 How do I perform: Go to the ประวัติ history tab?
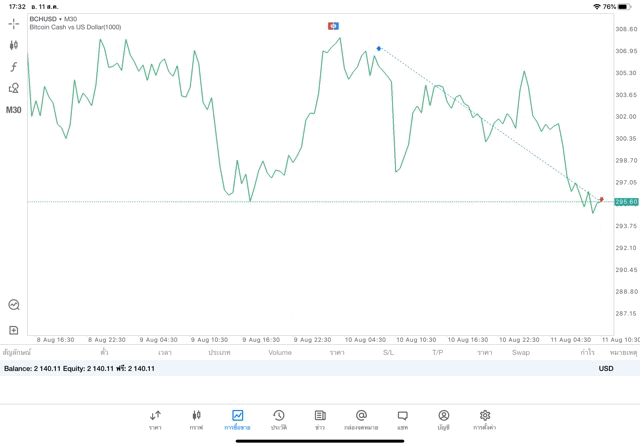pyautogui.click(x=278, y=420)
